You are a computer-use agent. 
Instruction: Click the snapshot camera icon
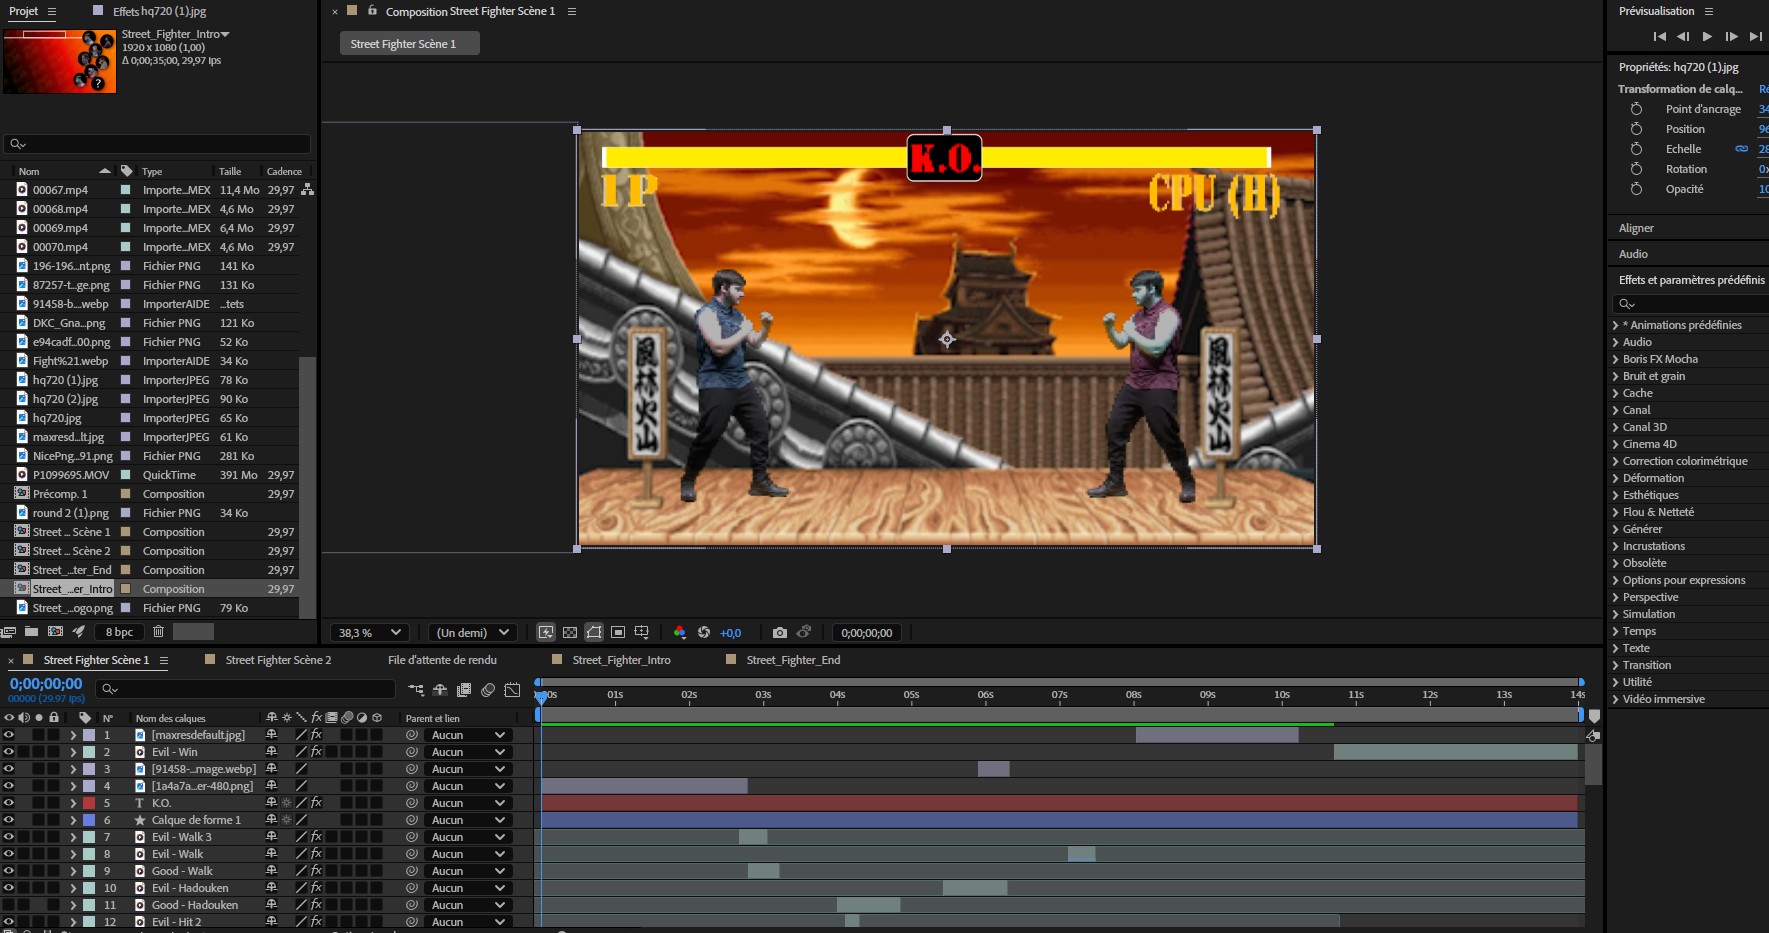click(x=780, y=632)
